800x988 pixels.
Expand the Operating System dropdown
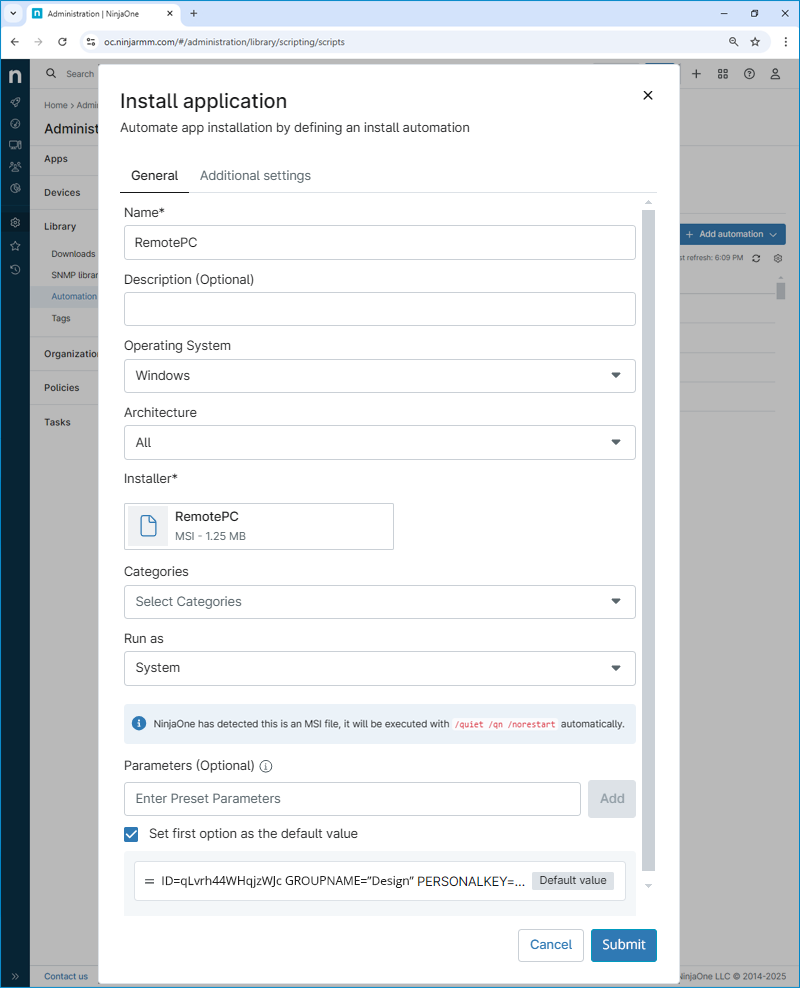tap(380, 376)
